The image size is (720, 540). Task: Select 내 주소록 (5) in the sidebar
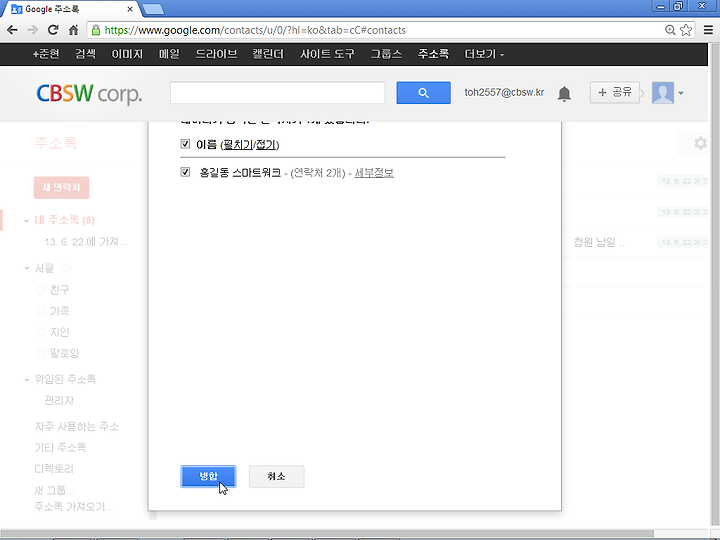click(64, 220)
